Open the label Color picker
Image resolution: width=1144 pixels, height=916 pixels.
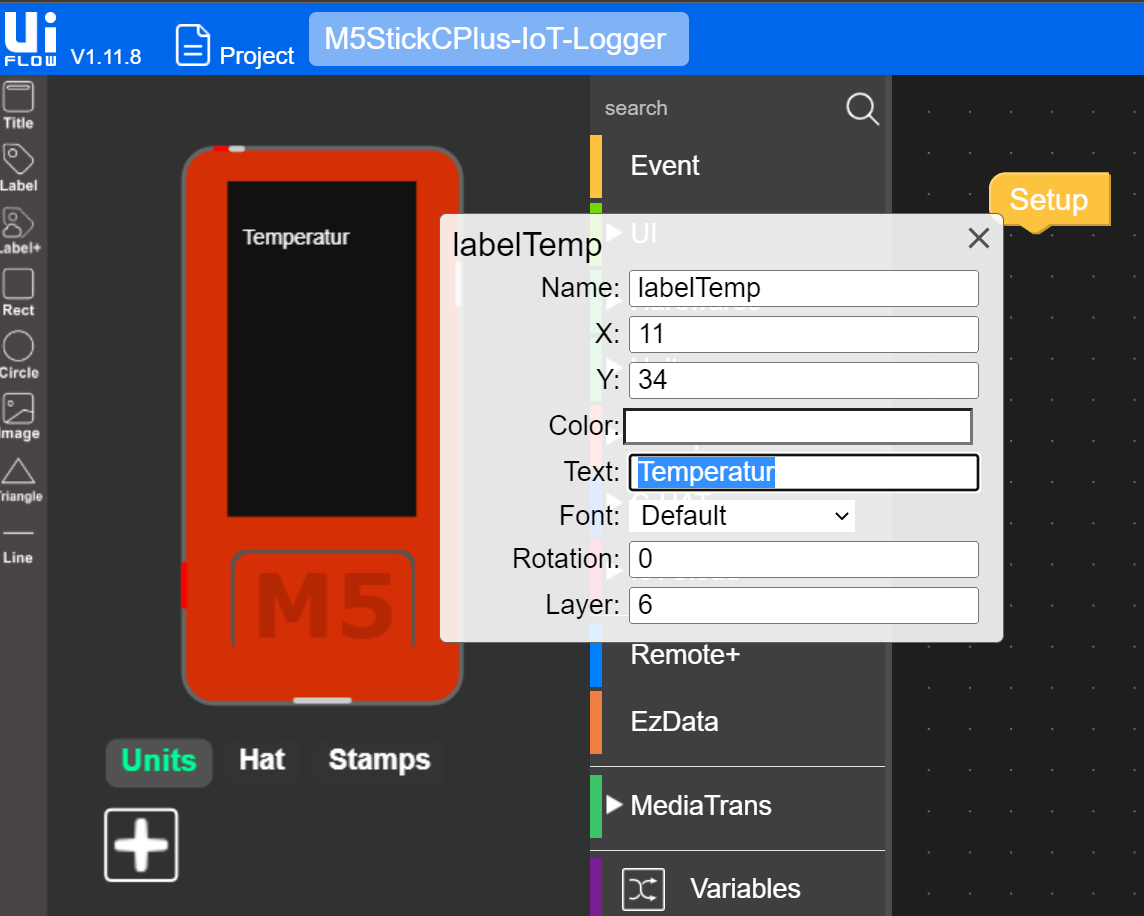(x=798, y=426)
